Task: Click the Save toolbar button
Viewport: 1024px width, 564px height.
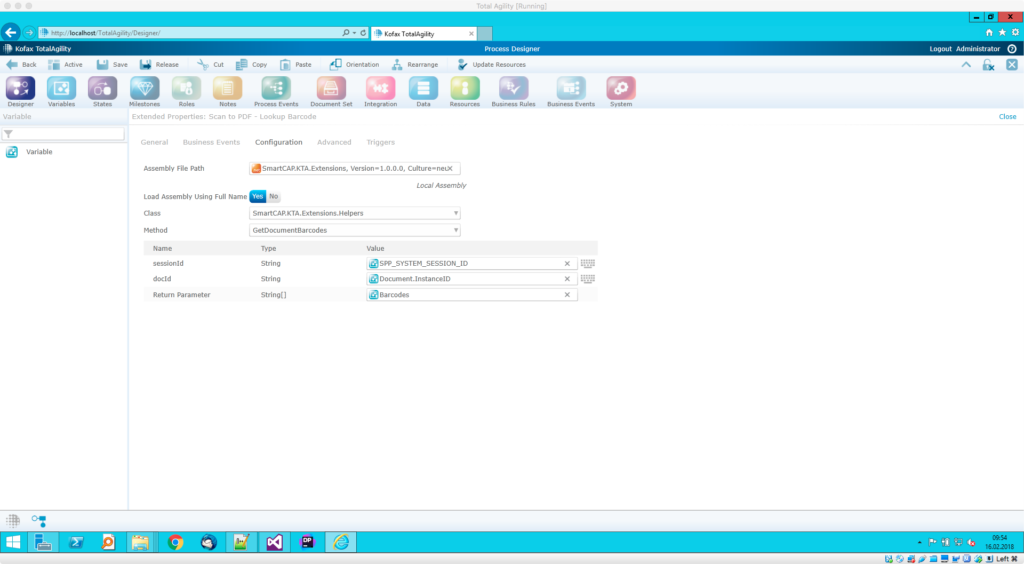Action: pyautogui.click(x=112, y=64)
